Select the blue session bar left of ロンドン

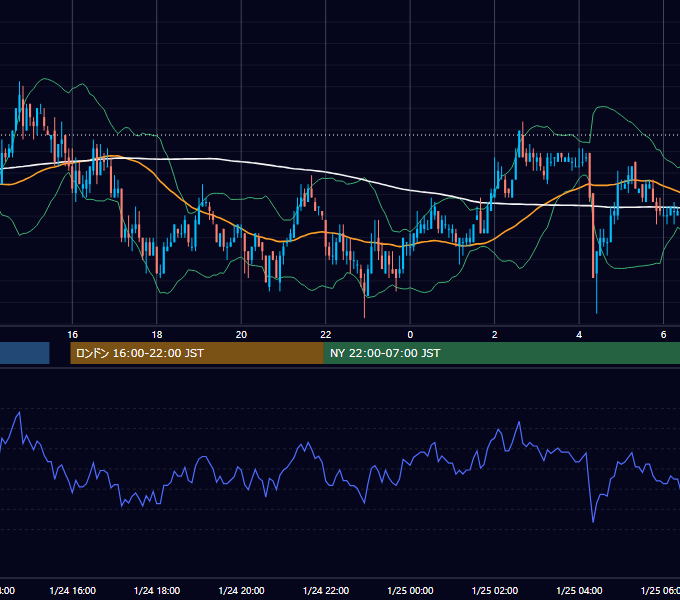[25, 353]
